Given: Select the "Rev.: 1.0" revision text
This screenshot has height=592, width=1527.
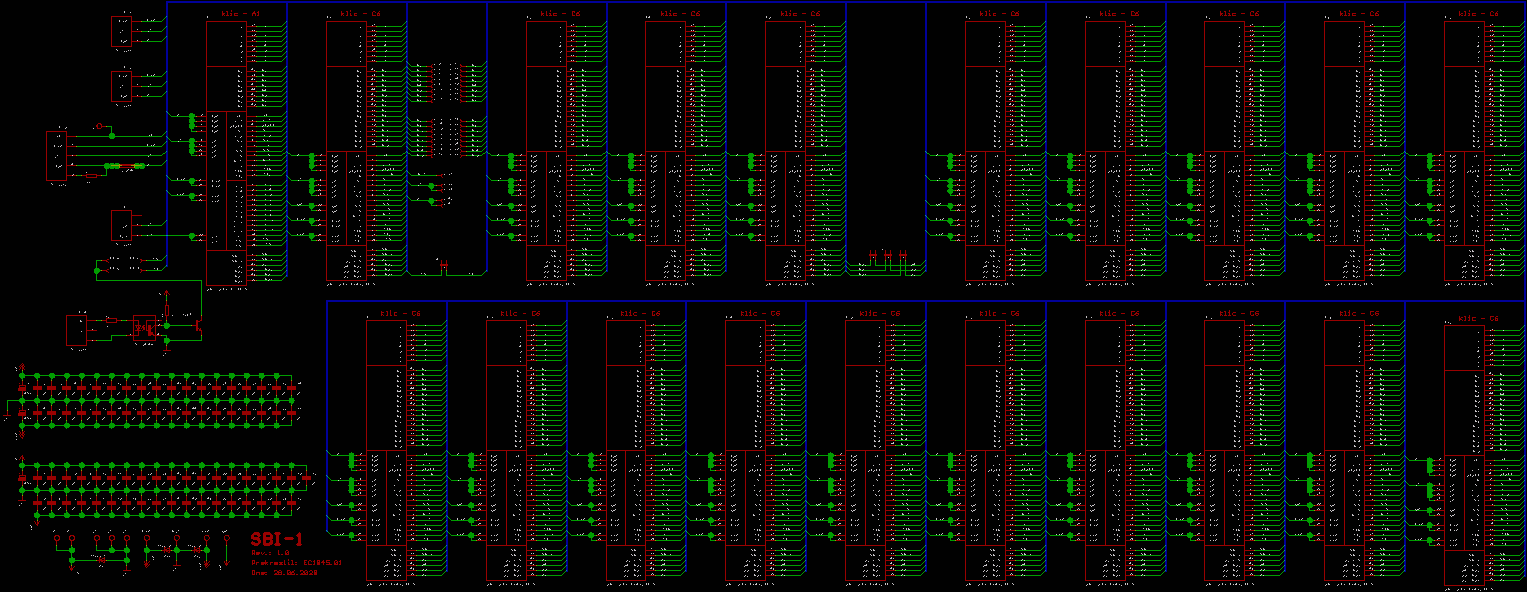Looking at the screenshot, I should 270,552.
